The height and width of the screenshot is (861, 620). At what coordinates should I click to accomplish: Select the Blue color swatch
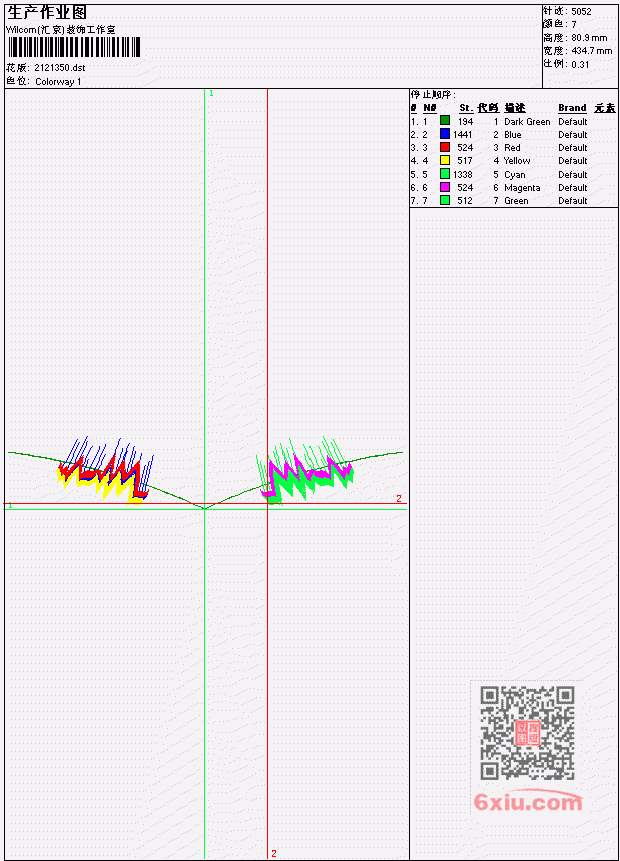click(x=445, y=134)
